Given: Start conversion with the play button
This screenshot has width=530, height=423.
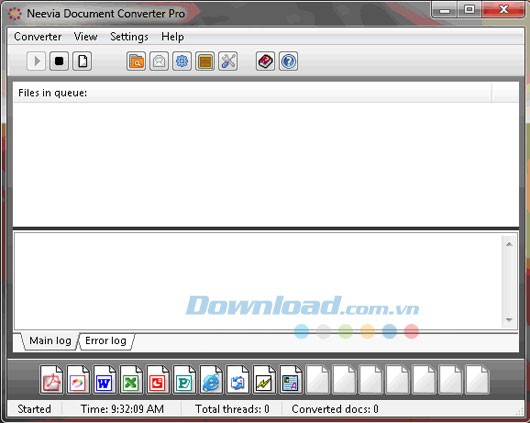Looking at the screenshot, I should [x=36, y=61].
